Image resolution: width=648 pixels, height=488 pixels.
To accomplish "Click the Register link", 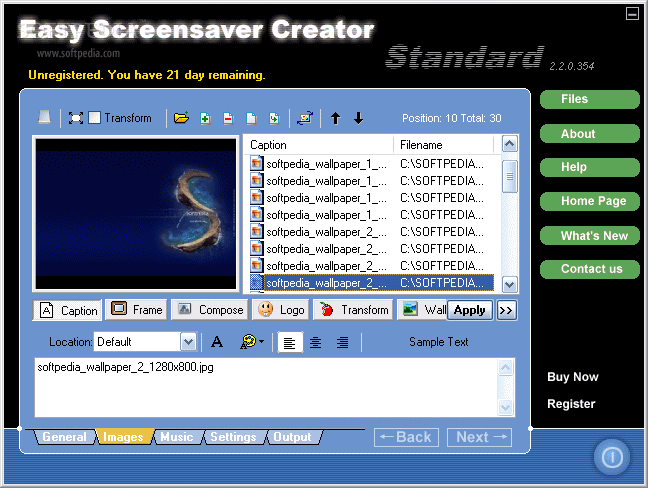I will tap(571, 404).
